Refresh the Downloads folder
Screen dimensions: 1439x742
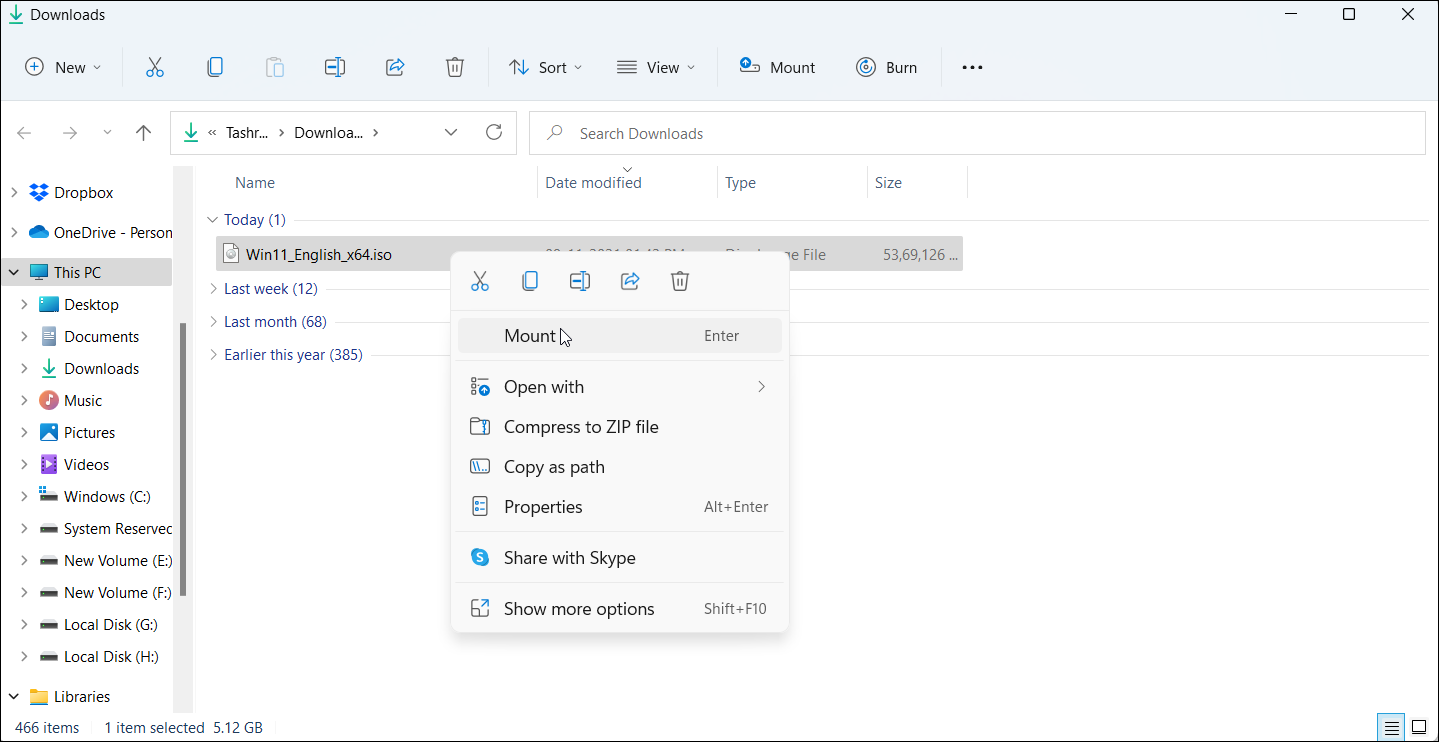493,132
